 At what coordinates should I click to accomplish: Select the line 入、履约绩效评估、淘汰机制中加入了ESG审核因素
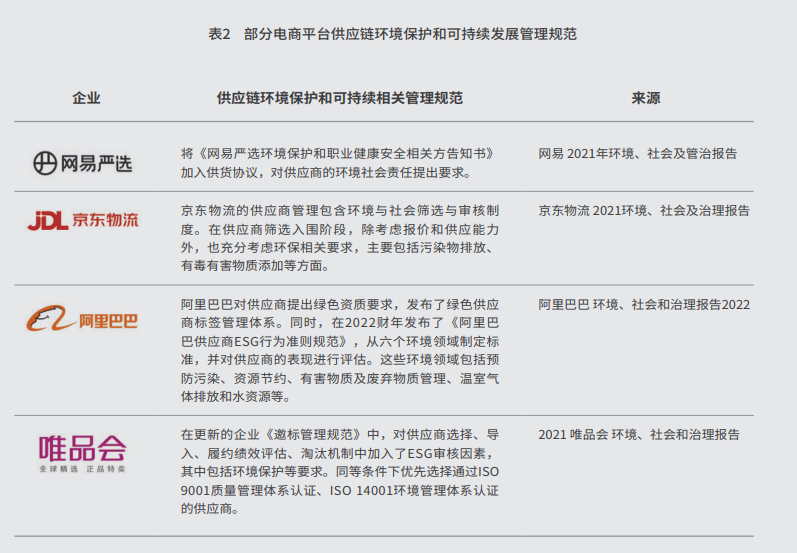click(x=340, y=453)
